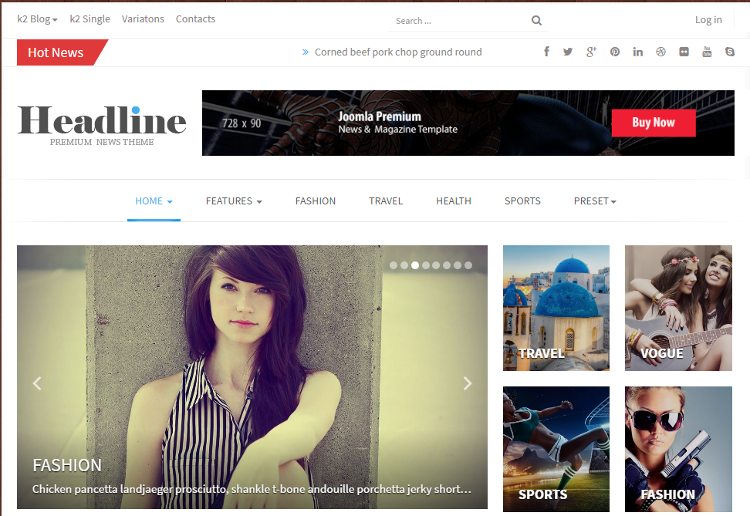The width and height of the screenshot is (750, 516).
Task: Advance slideshow with right arrow
Action: [x=467, y=383]
